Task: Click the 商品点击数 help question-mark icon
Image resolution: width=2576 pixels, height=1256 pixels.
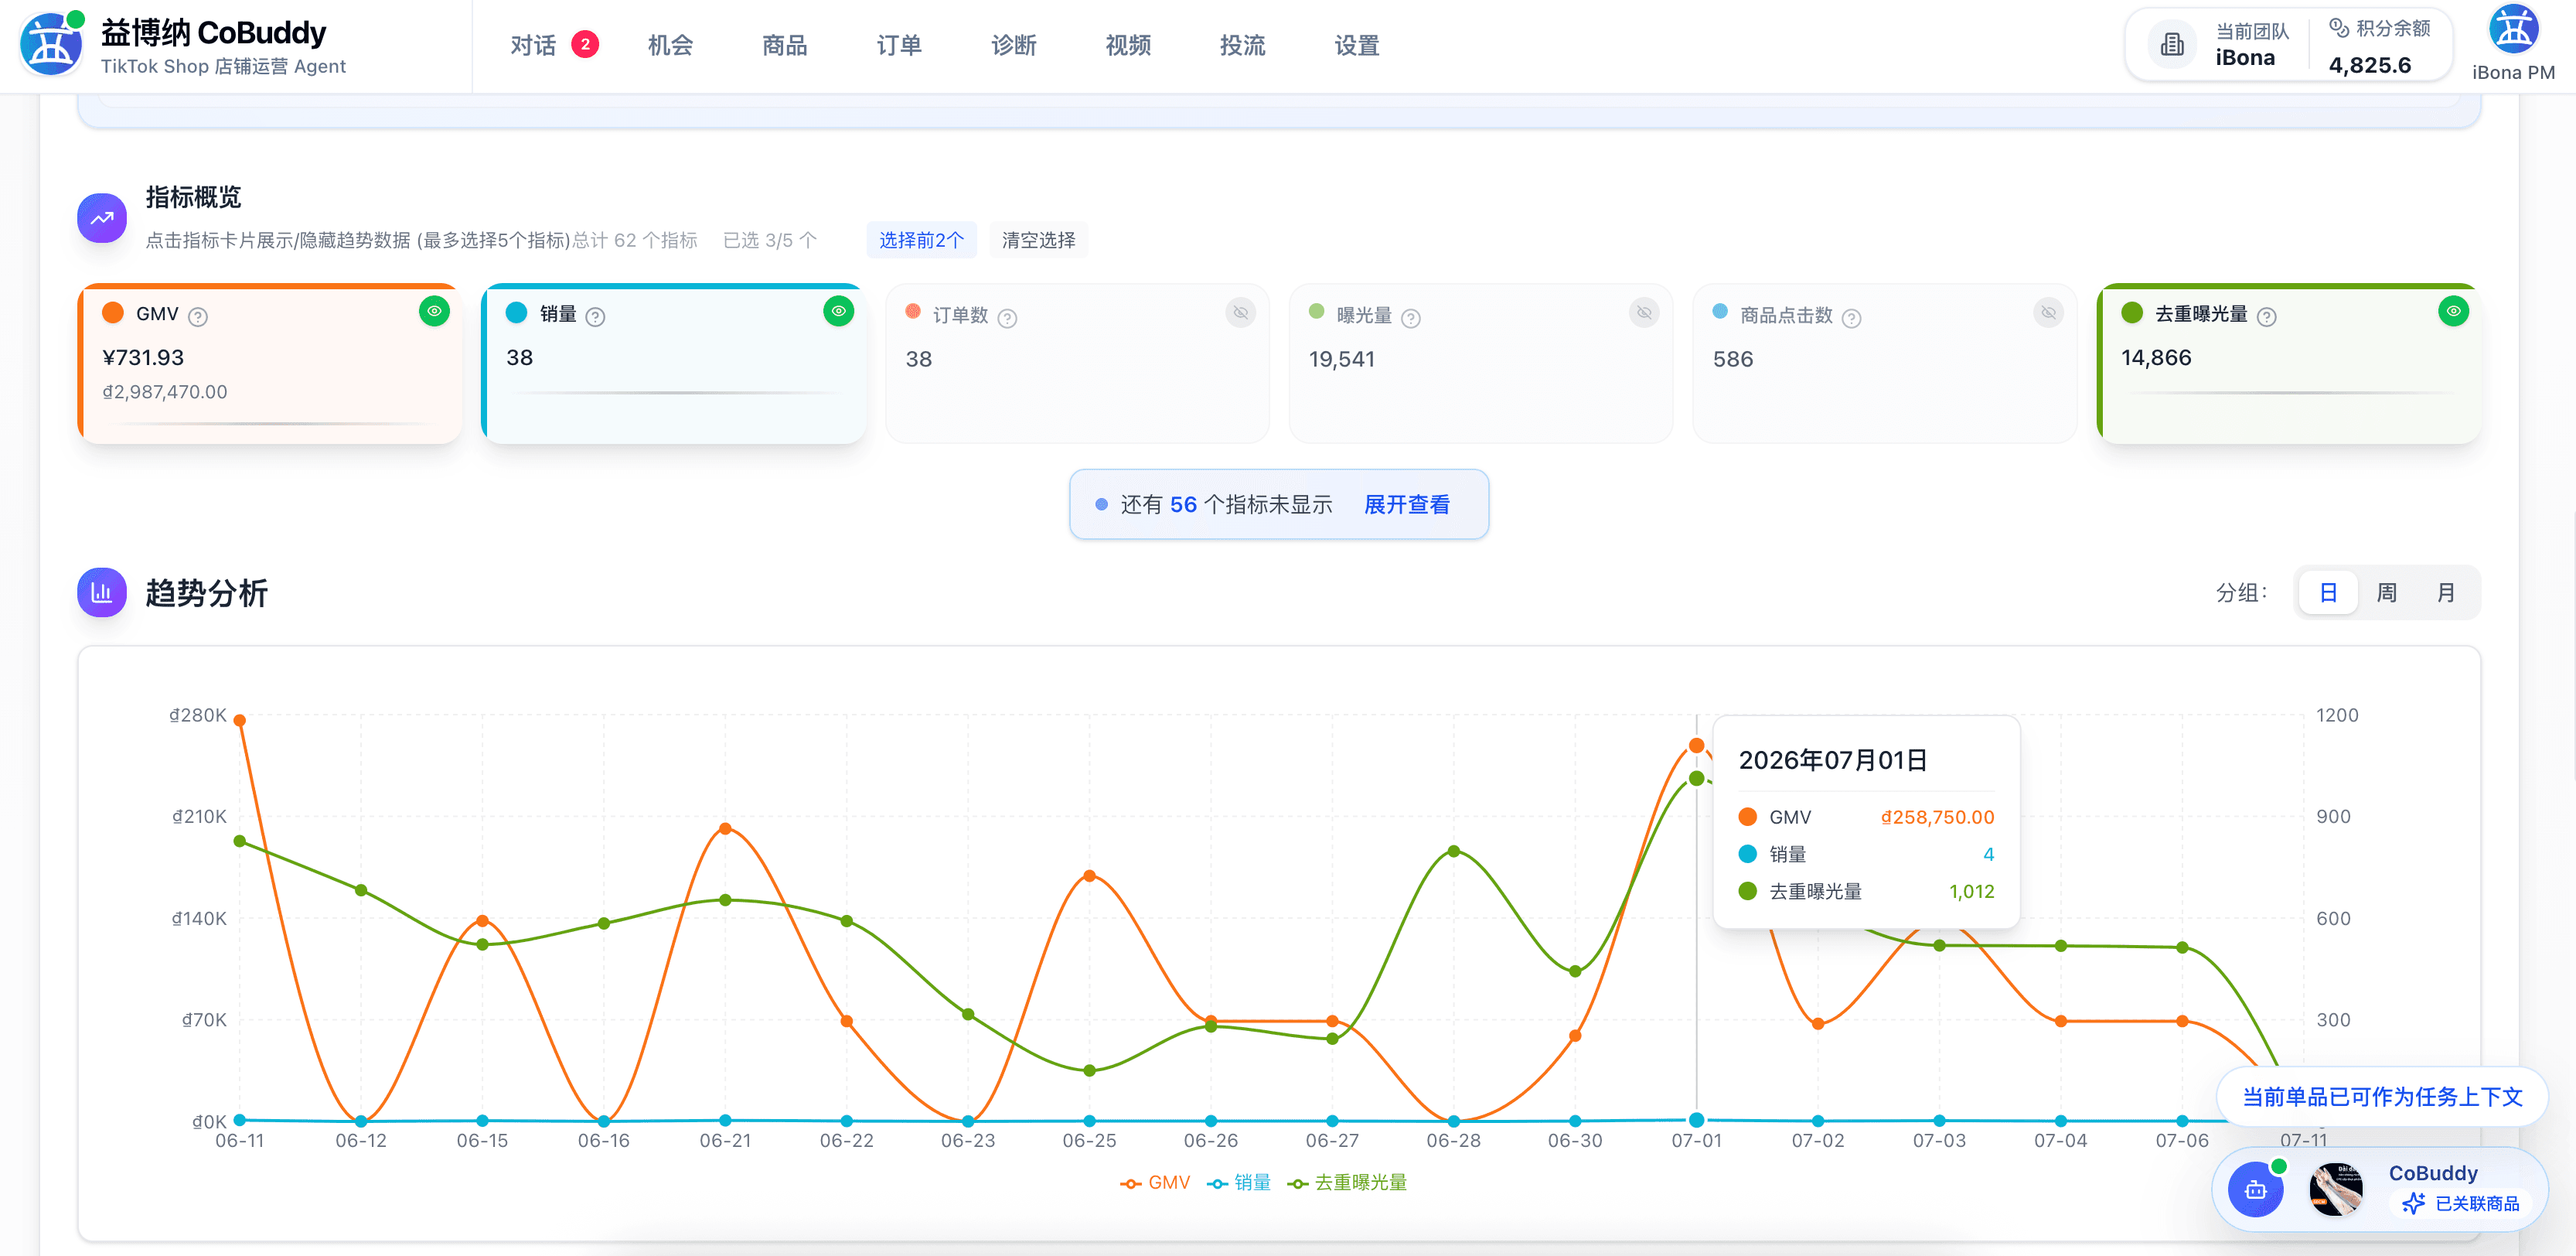Action: click(1851, 318)
